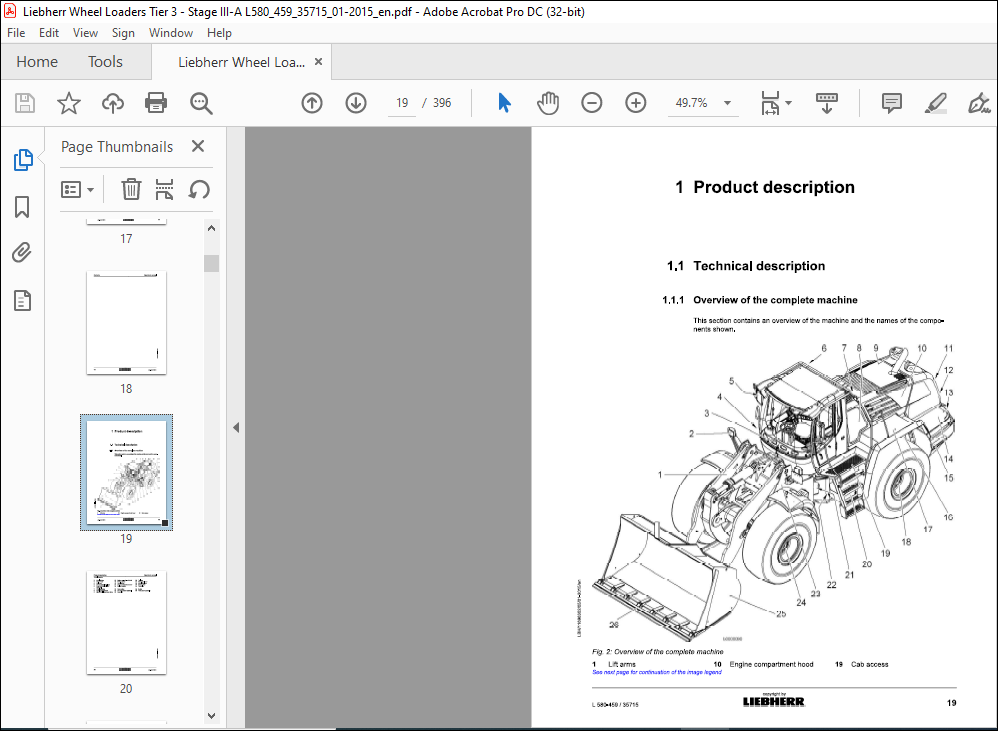This screenshot has width=998, height=731.
Task: Show the Attachments paperclip panel
Action: point(22,253)
